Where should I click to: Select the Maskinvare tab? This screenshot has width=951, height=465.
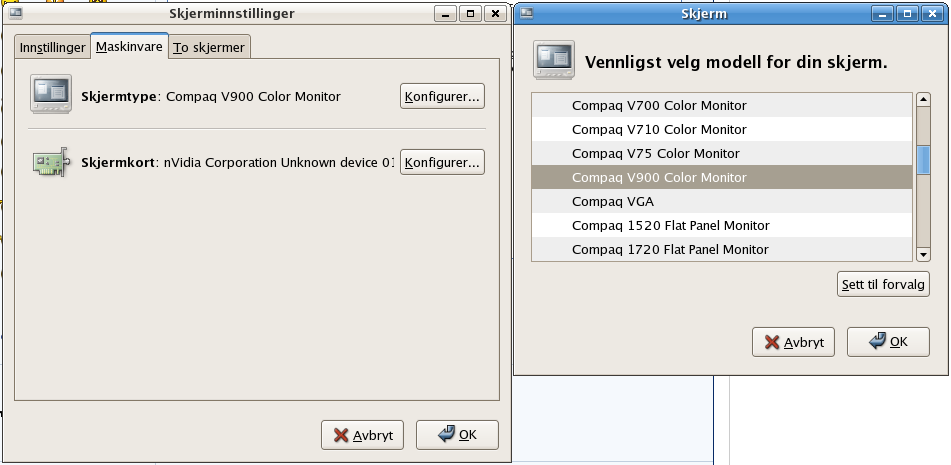pos(129,46)
